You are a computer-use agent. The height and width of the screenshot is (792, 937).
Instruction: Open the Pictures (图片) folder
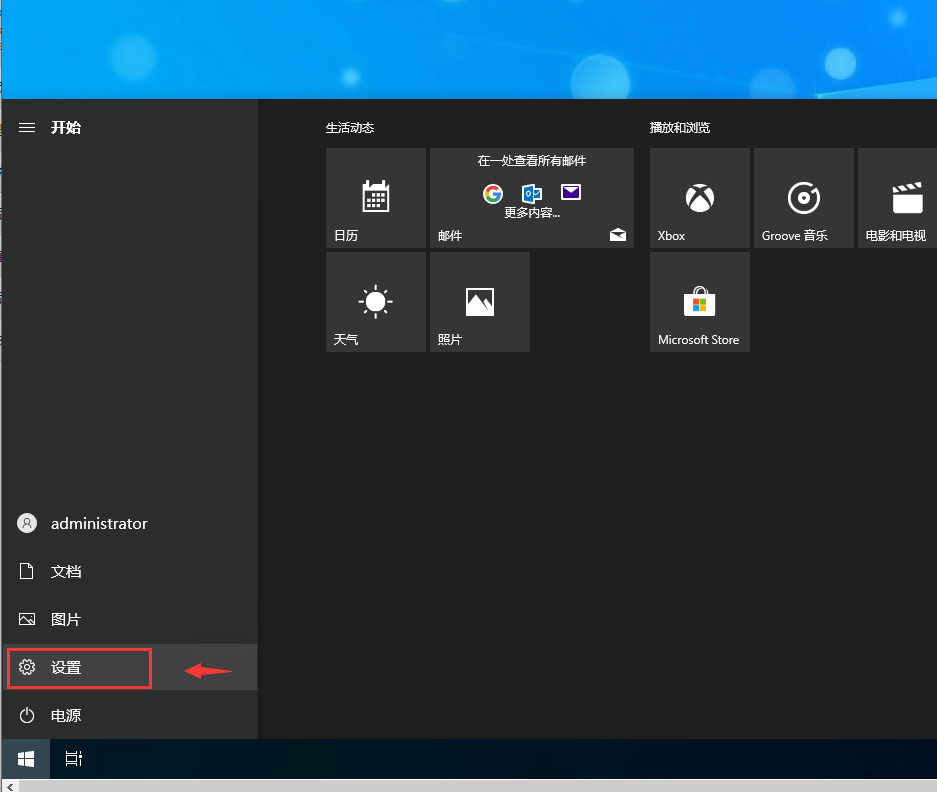tap(66, 620)
